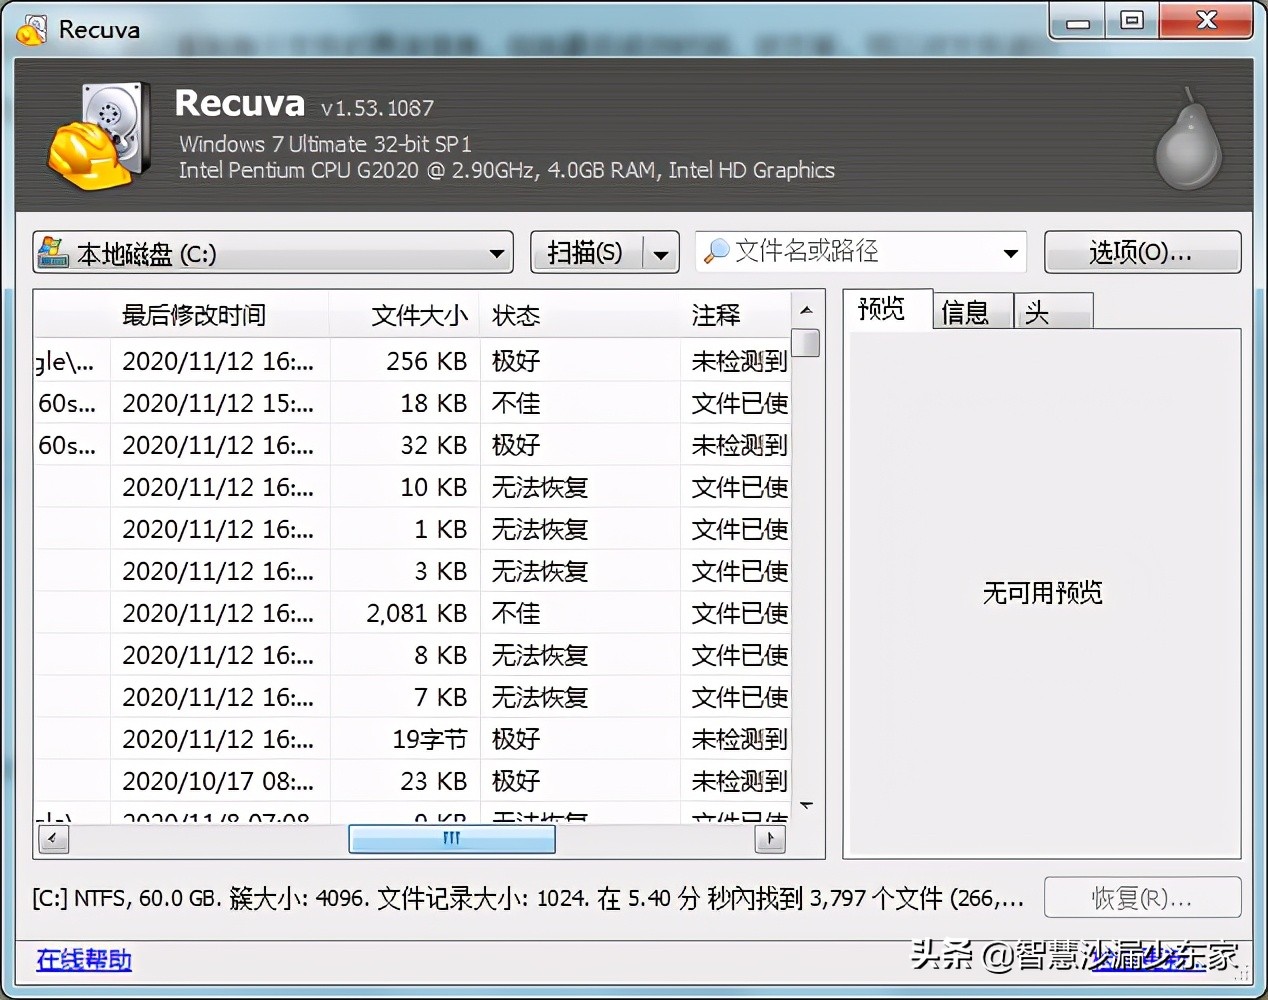Open the 文件名或路径 filter dropdown
Viewport: 1268px width, 1000px height.
coord(1008,252)
